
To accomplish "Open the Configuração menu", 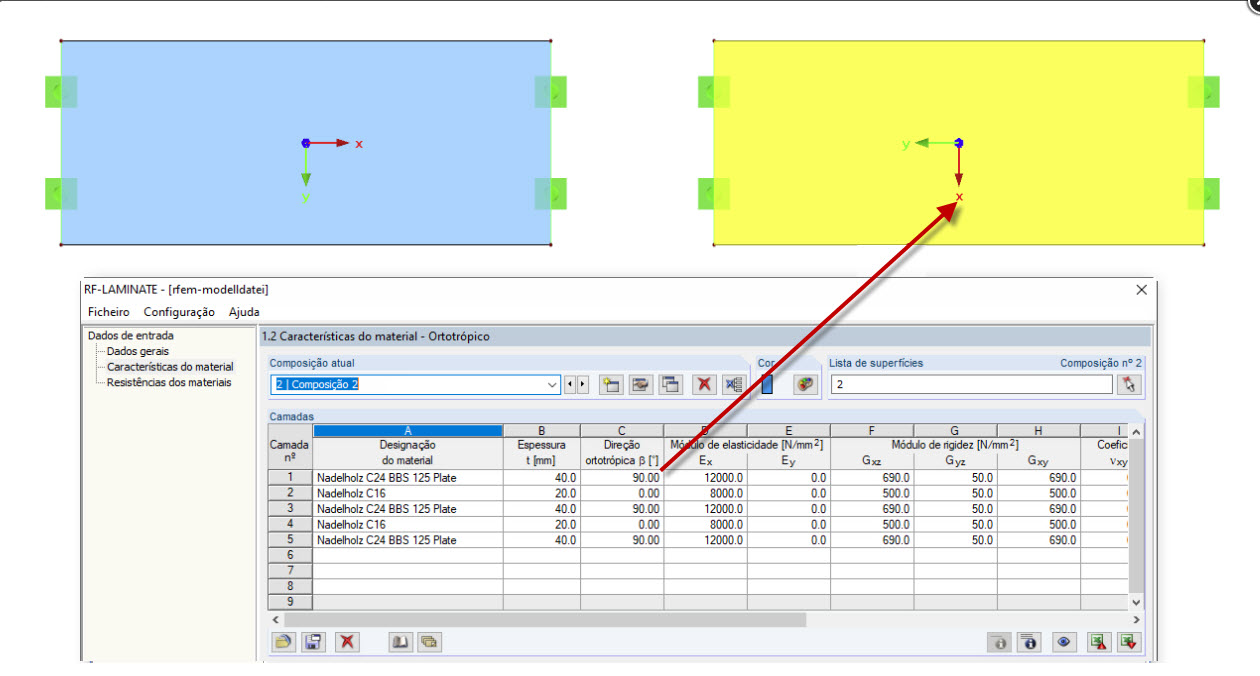I will point(179,312).
